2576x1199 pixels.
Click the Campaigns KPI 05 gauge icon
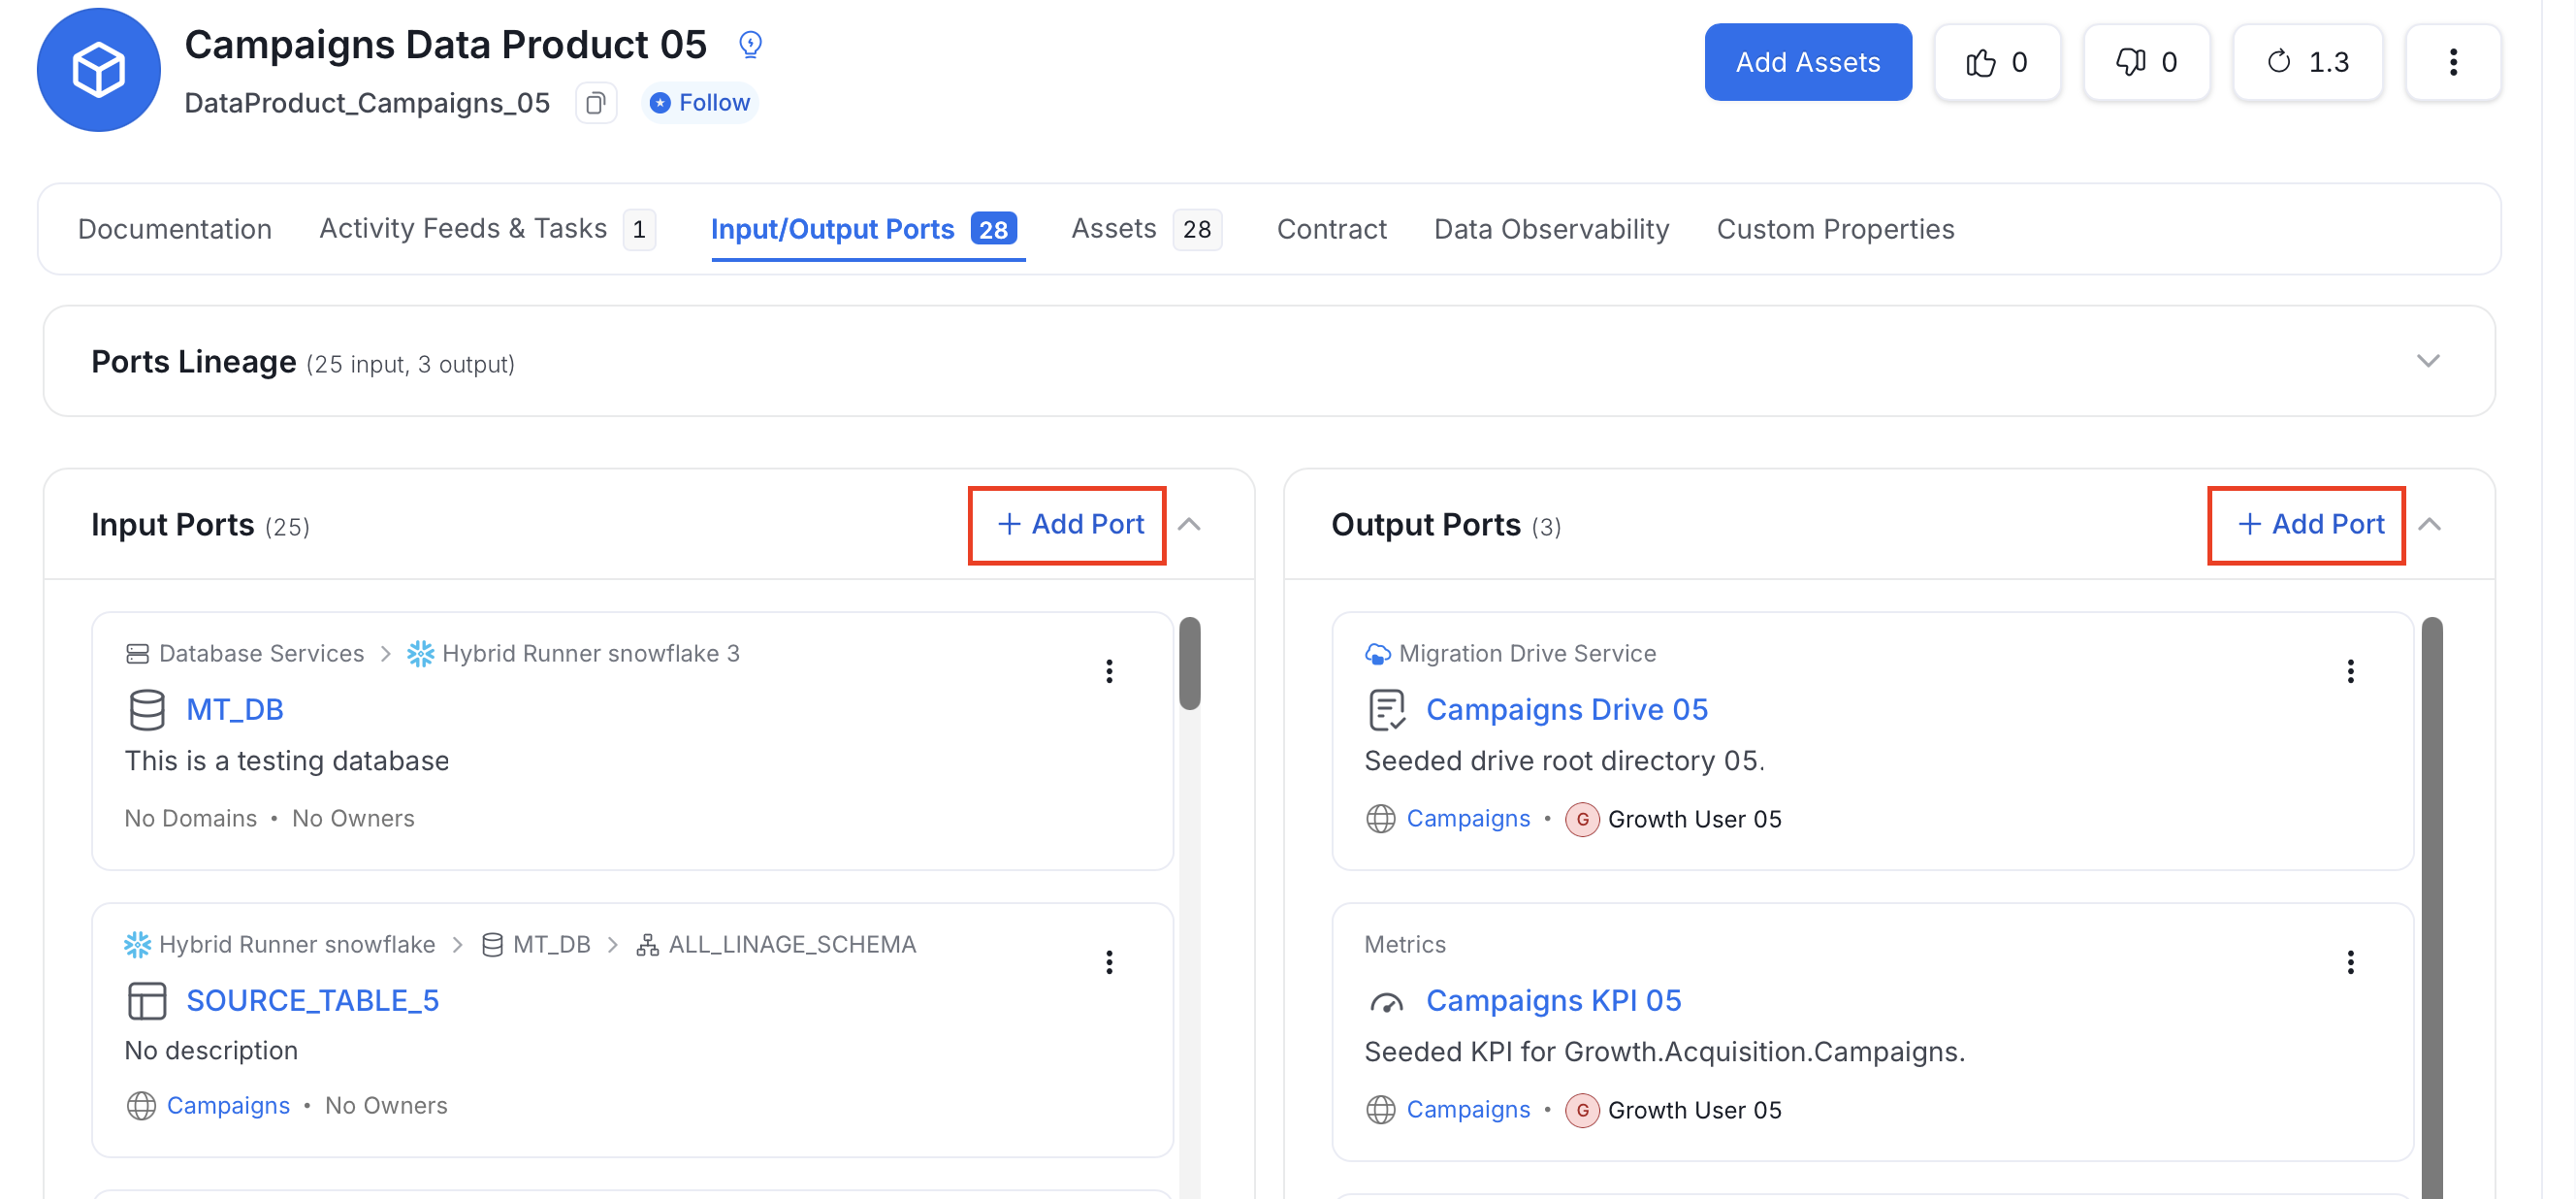(1386, 1002)
